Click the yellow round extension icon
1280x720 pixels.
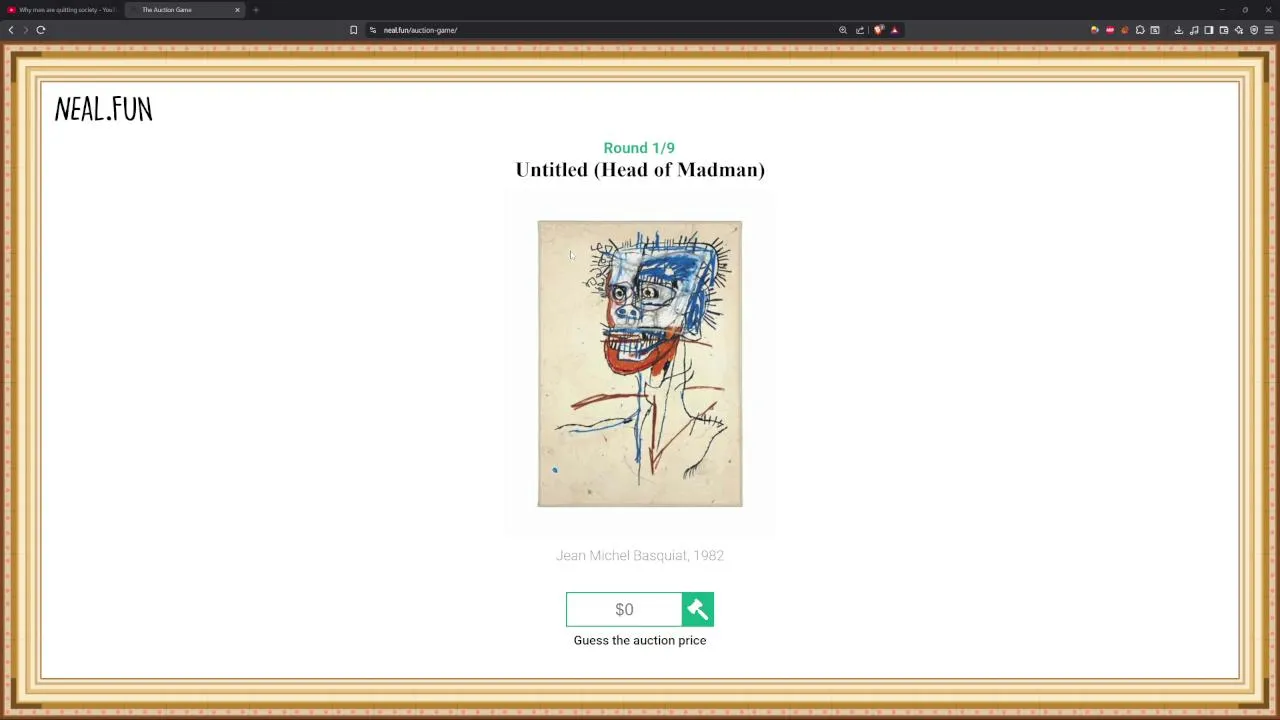tap(1095, 30)
